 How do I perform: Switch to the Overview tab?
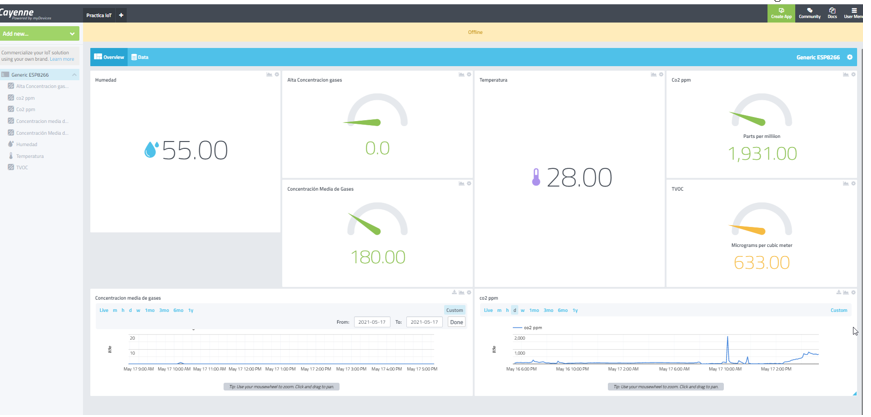point(109,57)
